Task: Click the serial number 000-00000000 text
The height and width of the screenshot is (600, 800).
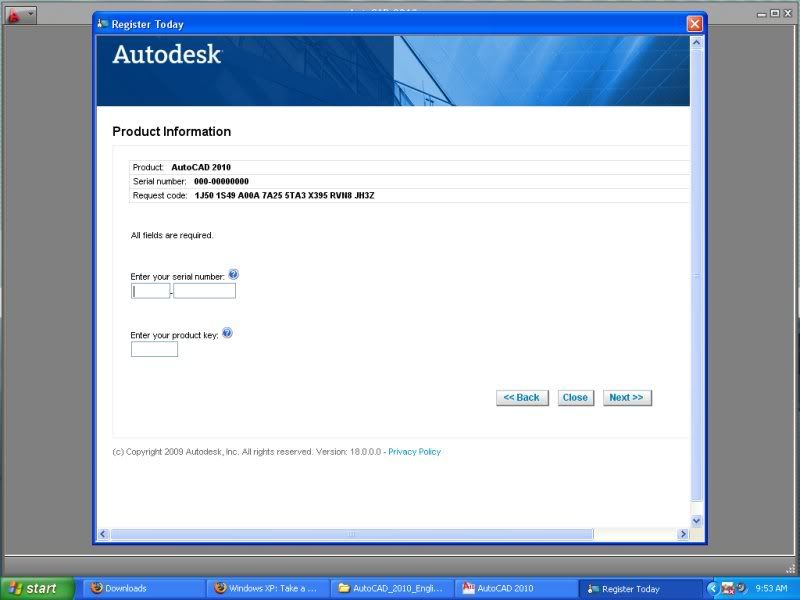Action: point(221,181)
